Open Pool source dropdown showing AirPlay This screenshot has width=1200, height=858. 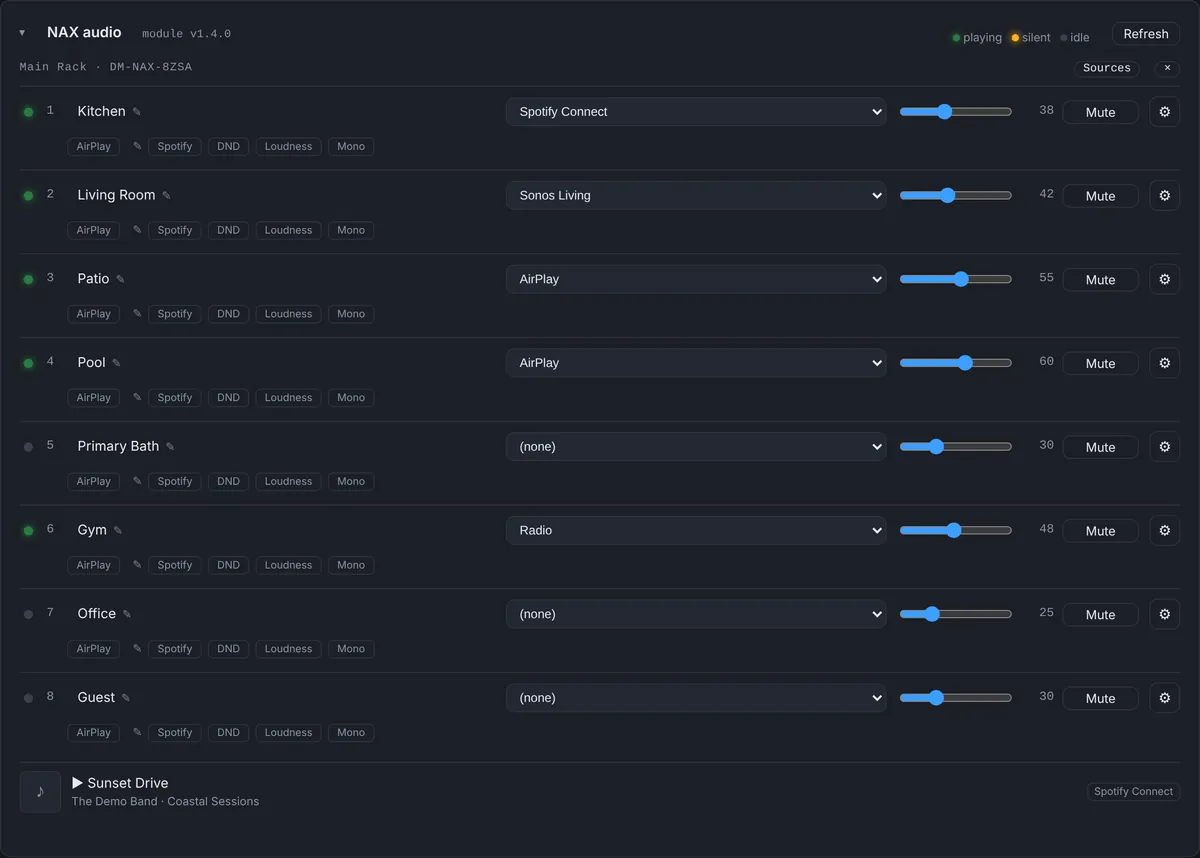696,363
